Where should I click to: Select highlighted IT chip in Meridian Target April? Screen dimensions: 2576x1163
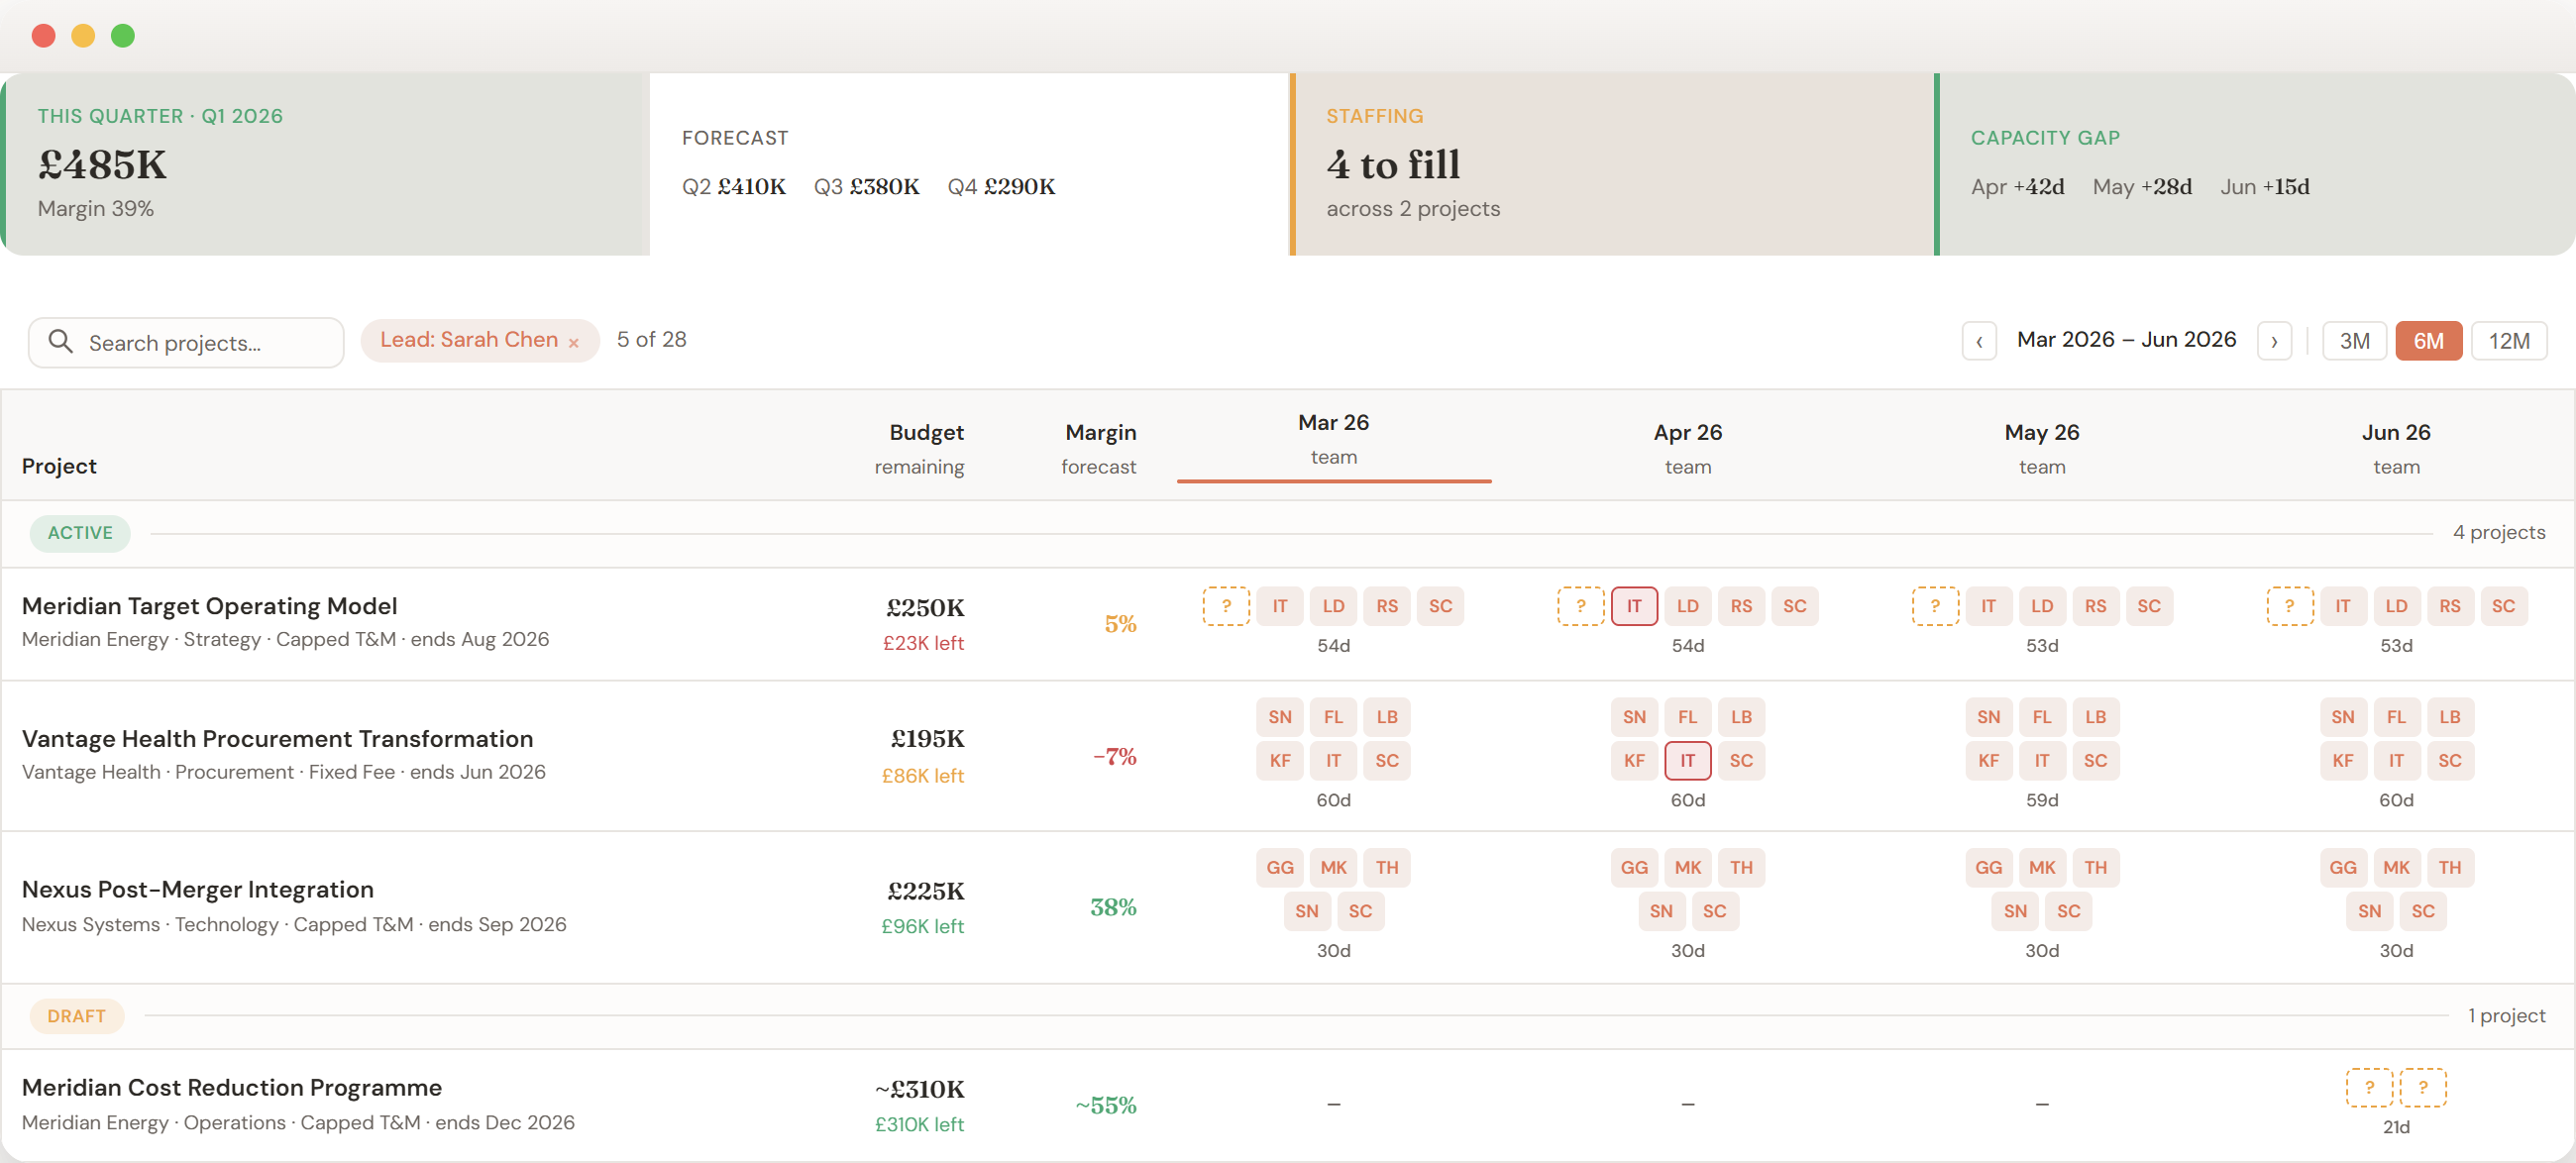pos(1633,606)
